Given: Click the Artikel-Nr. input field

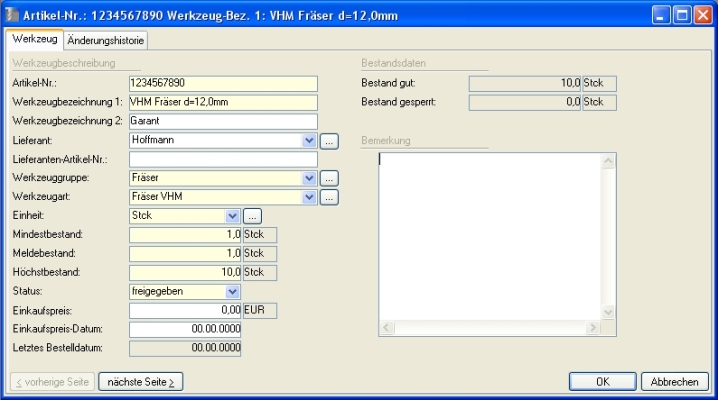Looking at the screenshot, I should (222, 83).
